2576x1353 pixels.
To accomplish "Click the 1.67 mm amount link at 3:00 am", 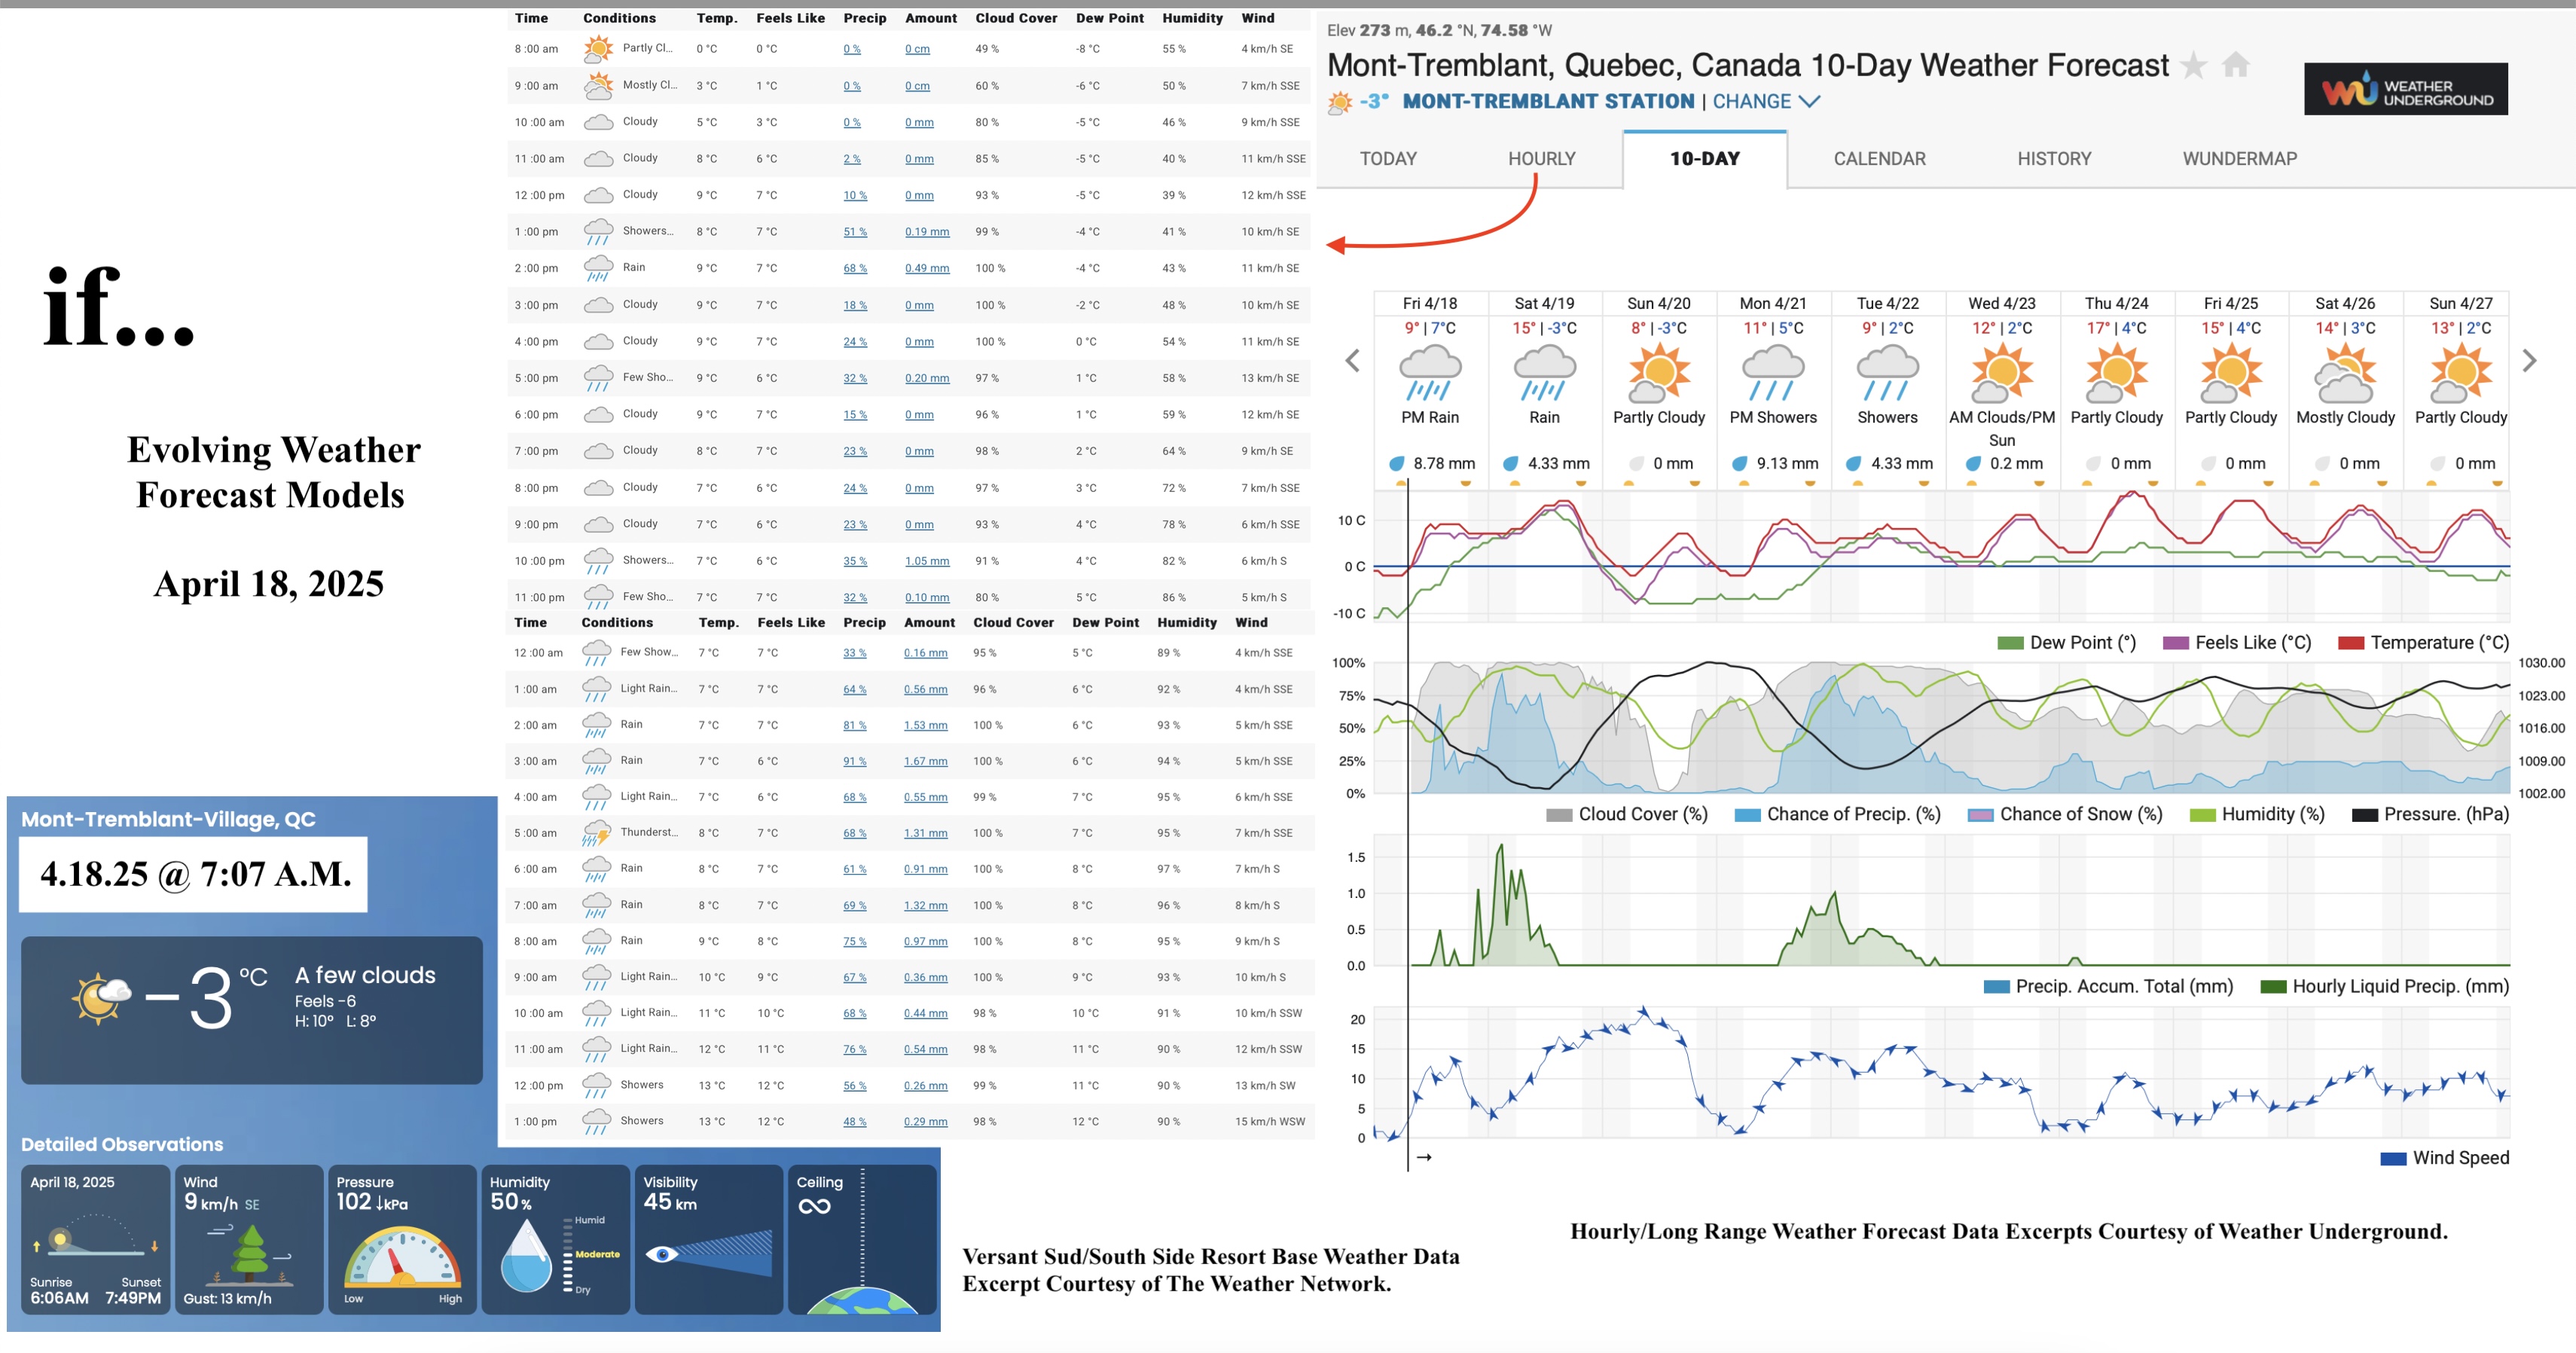I will pyautogui.click(x=925, y=762).
